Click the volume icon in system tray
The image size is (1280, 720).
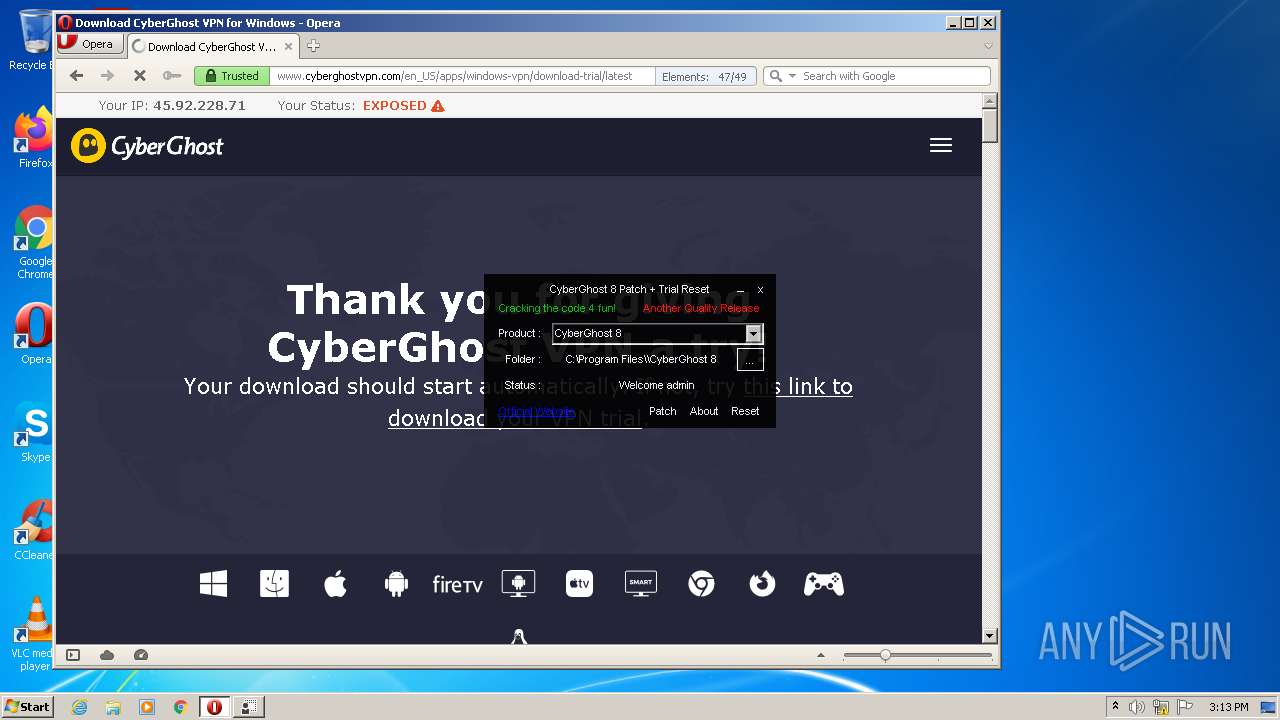[x=1137, y=707]
